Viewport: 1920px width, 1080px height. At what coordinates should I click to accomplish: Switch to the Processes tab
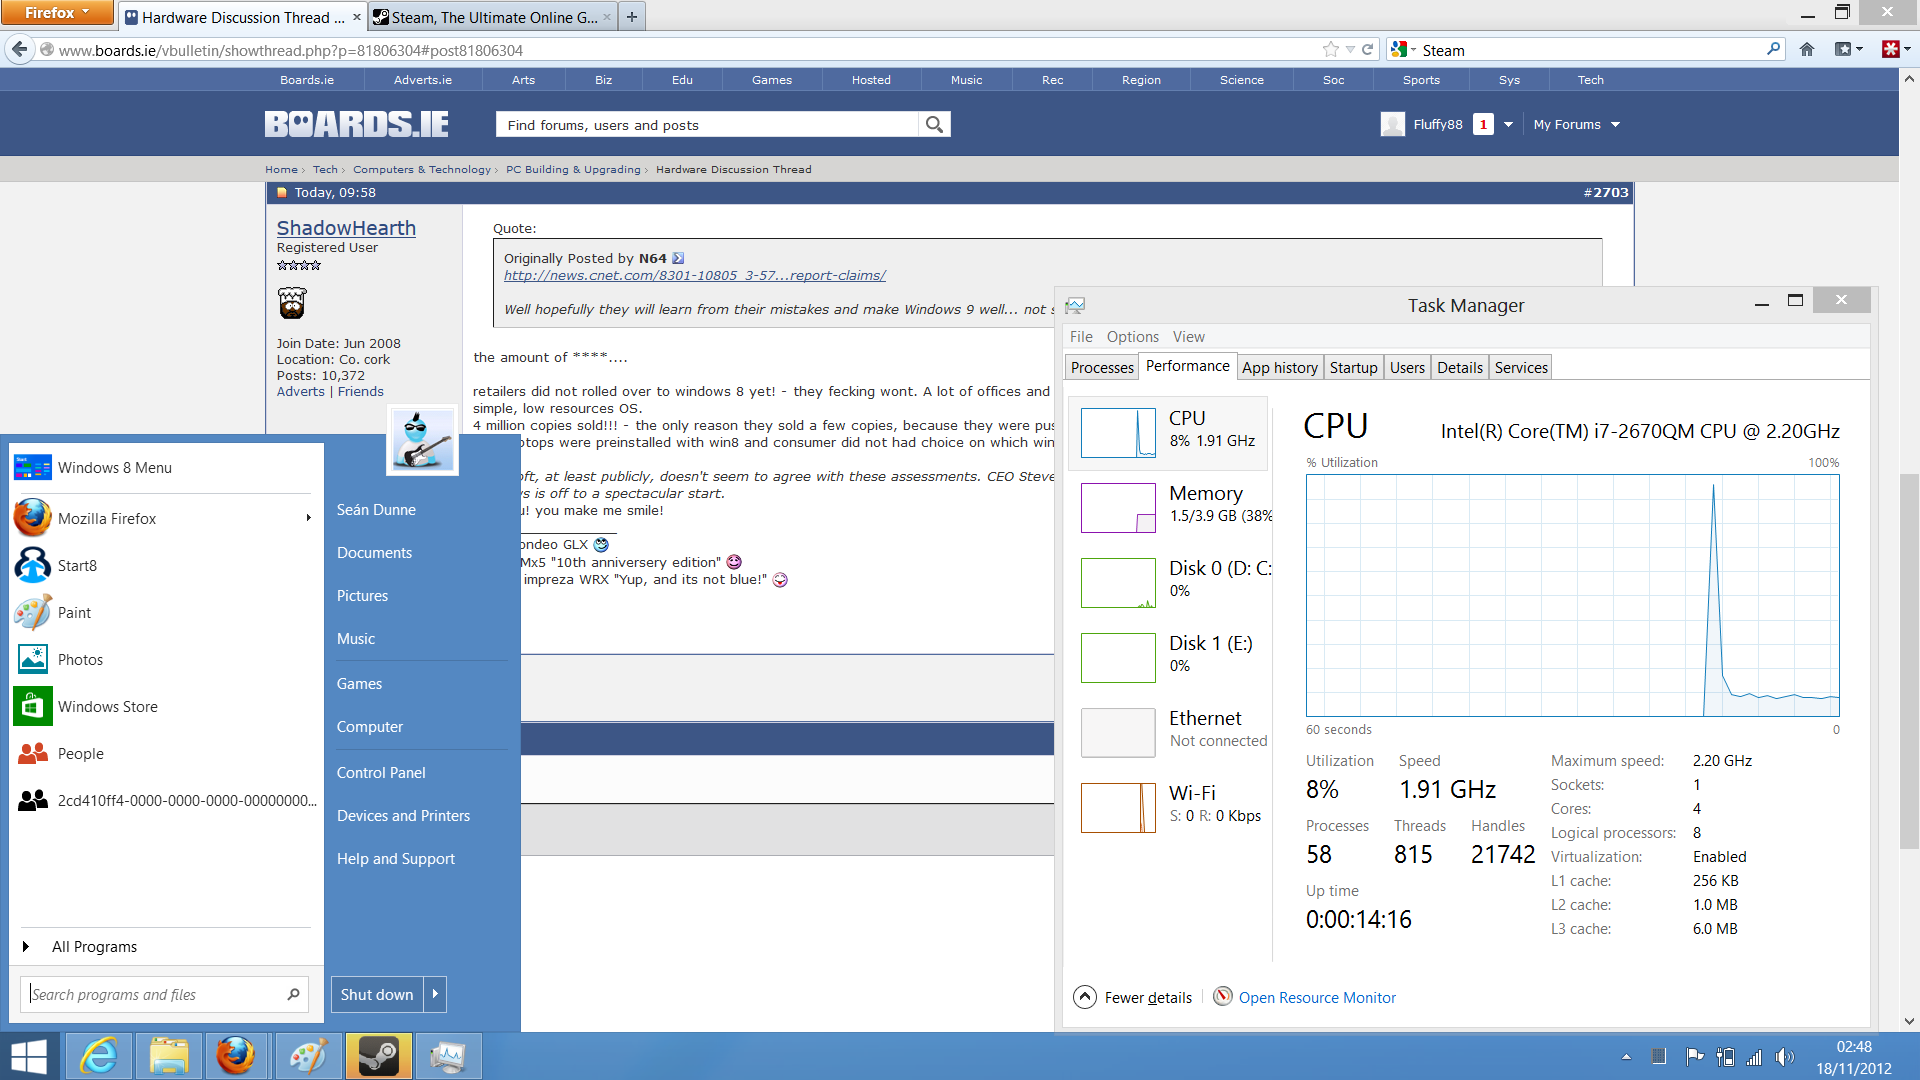coord(1102,367)
